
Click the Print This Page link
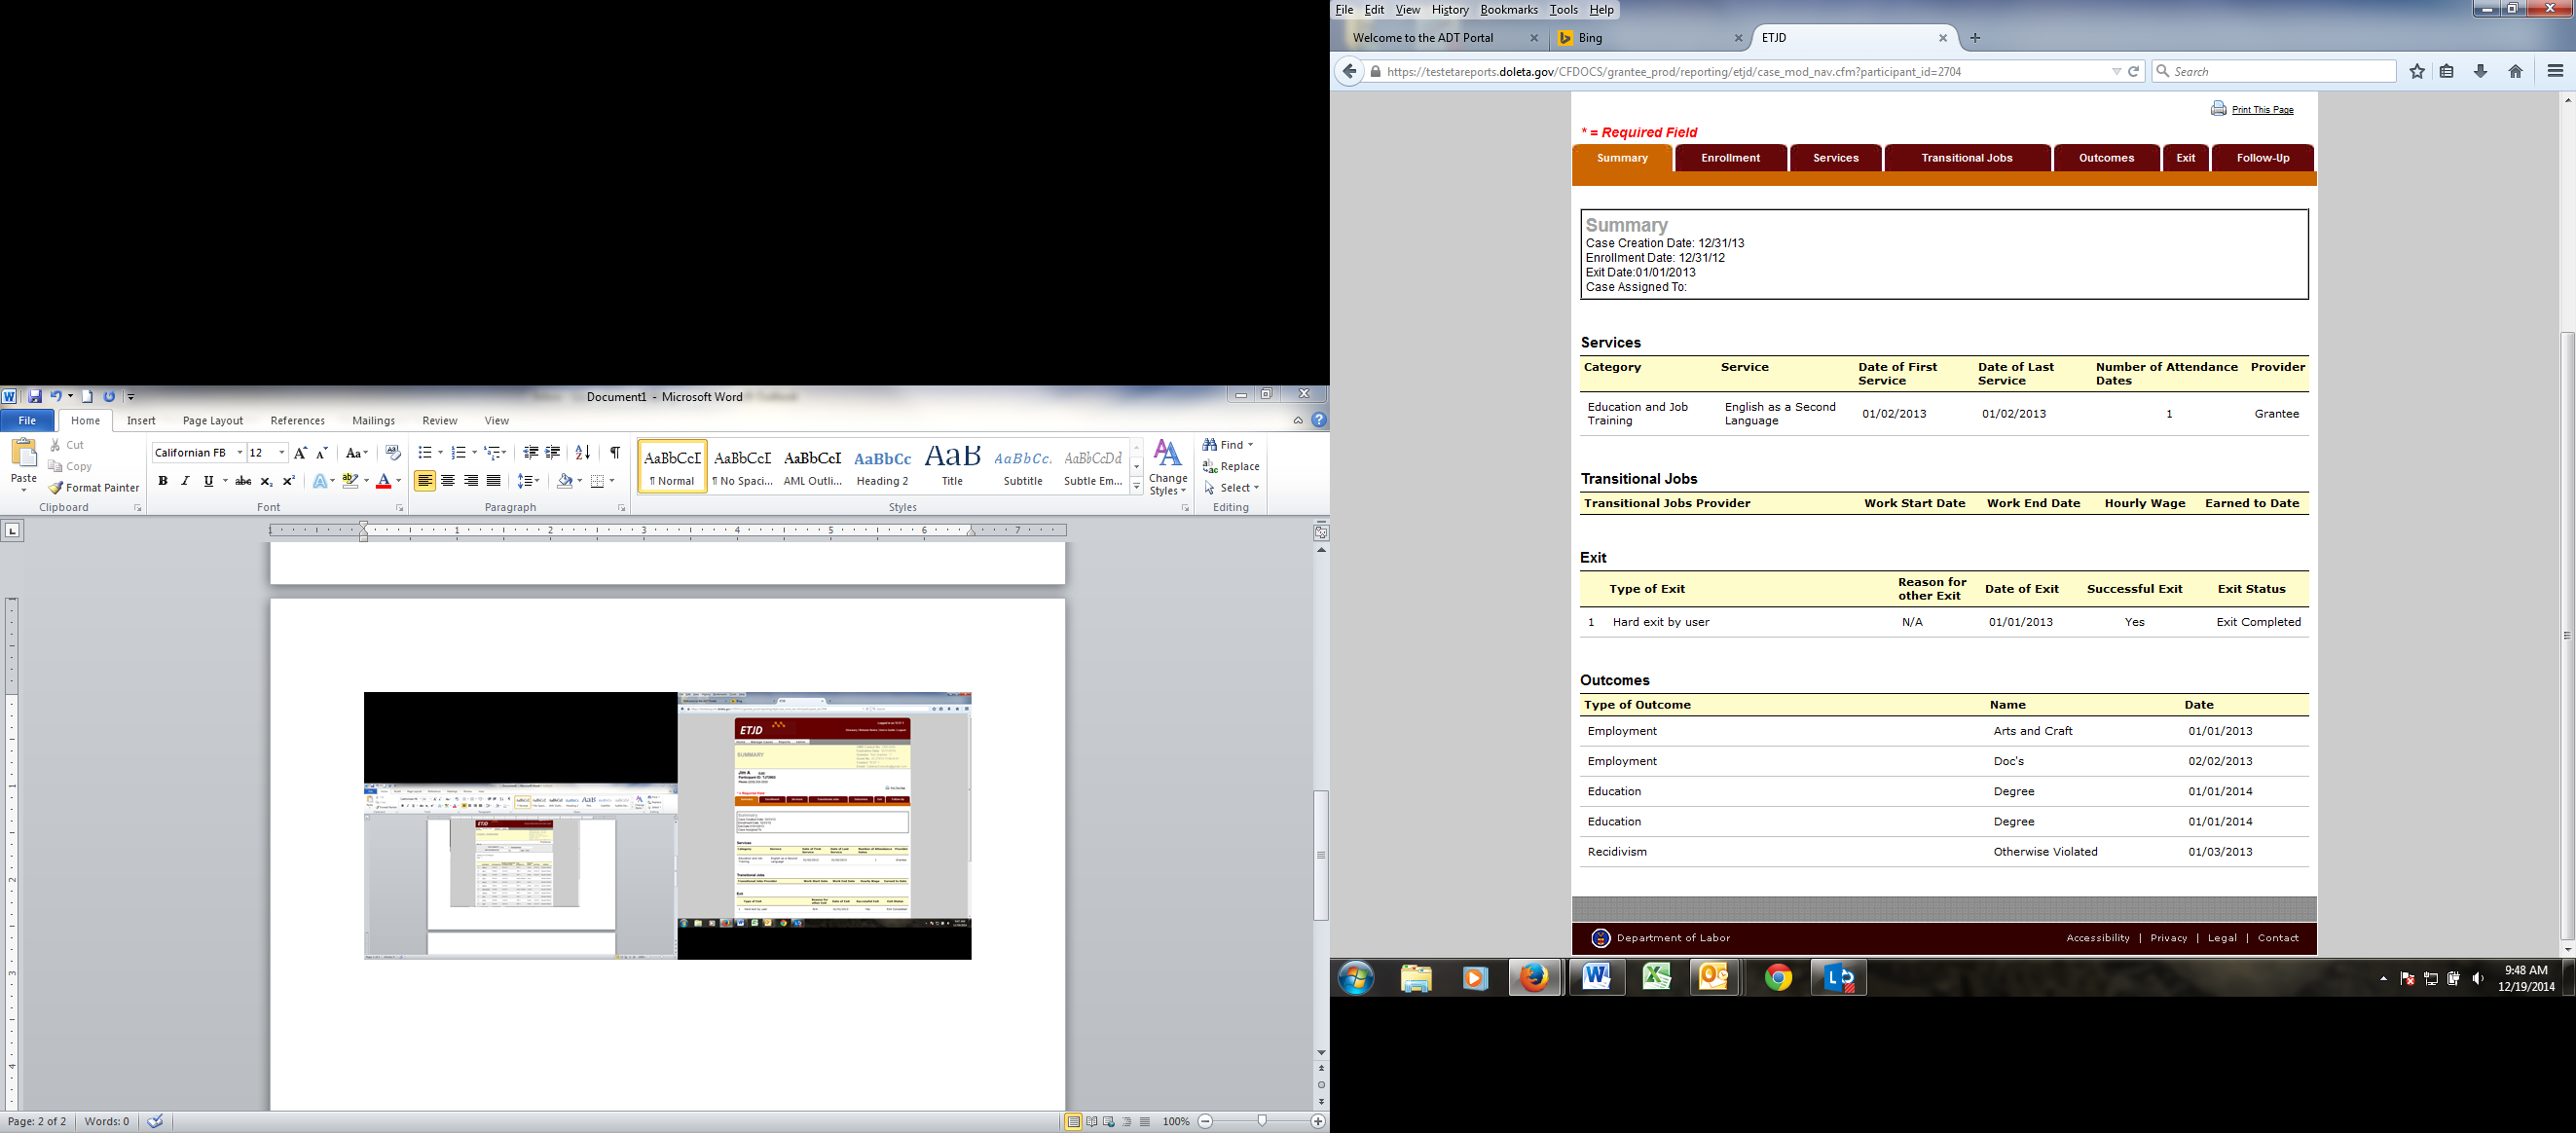(2262, 110)
